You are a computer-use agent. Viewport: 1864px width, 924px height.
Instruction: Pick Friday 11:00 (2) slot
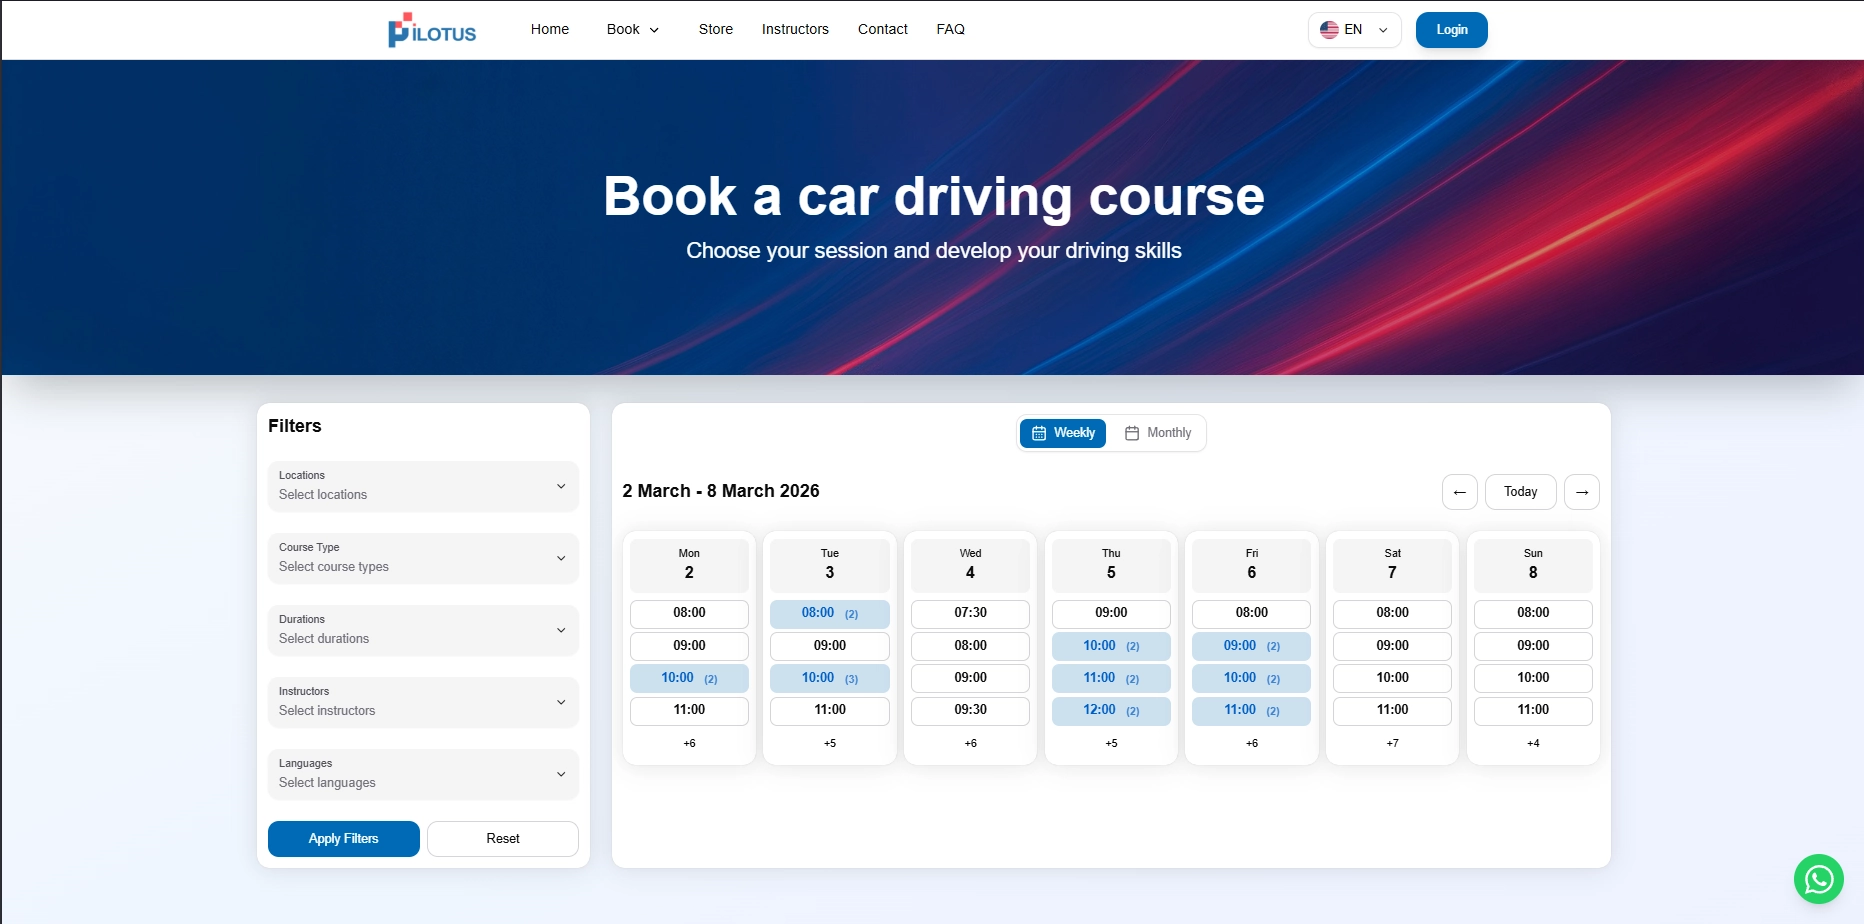(x=1252, y=710)
